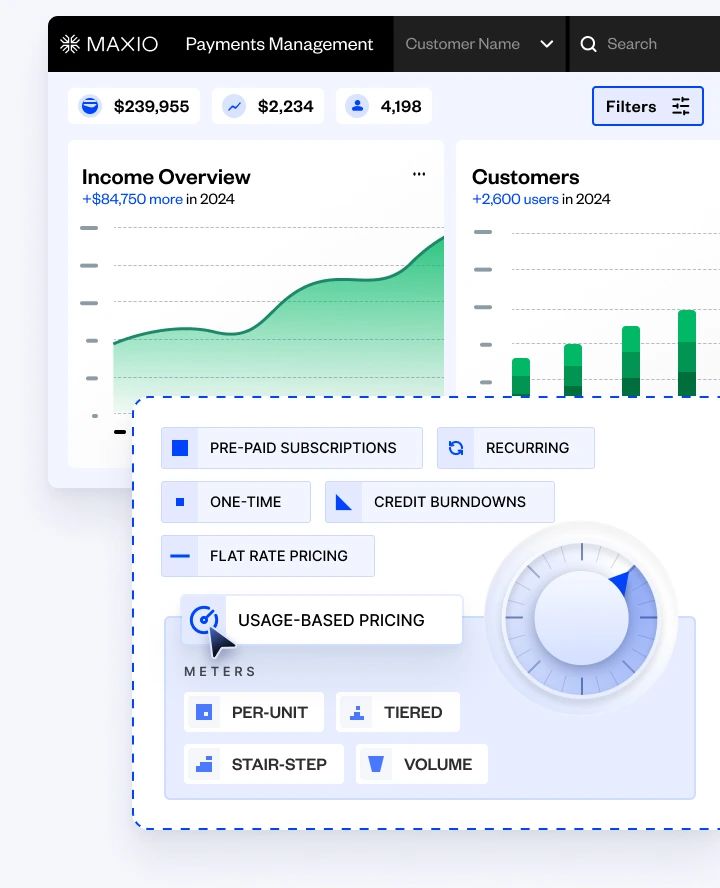Open the Customer Name dropdown
The width and height of the screenshot is (720, 888).
click(x=479, y=44)
